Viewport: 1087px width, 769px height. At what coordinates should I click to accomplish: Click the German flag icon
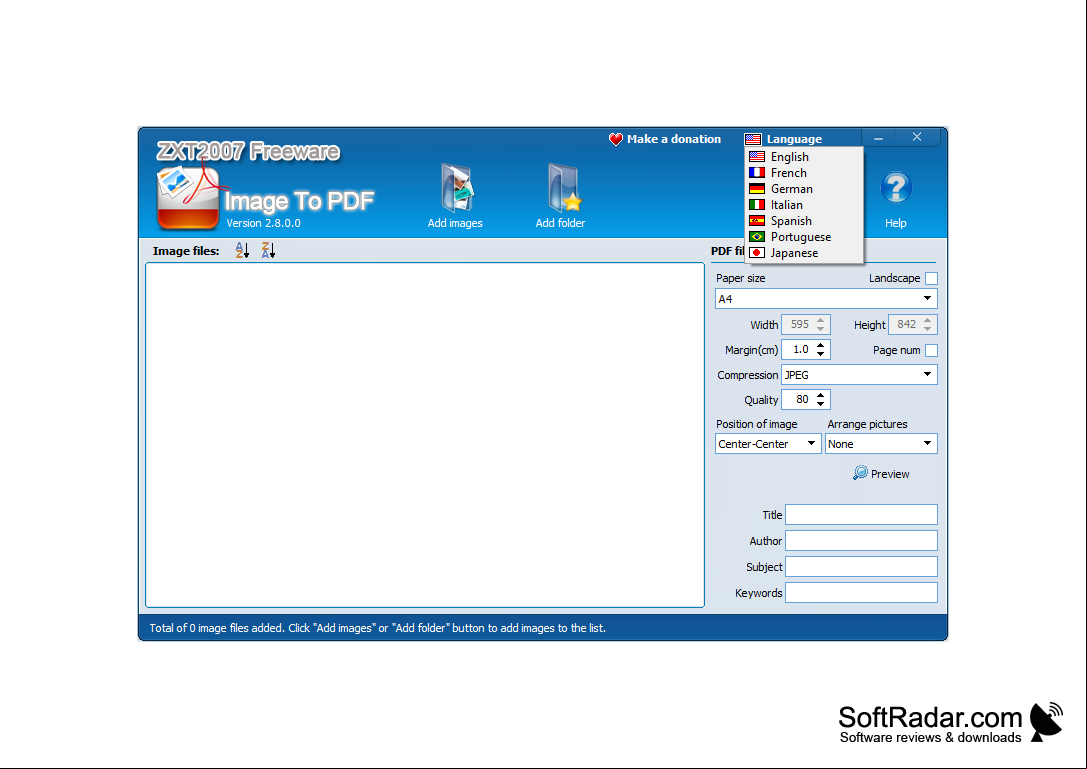(757, 189)
